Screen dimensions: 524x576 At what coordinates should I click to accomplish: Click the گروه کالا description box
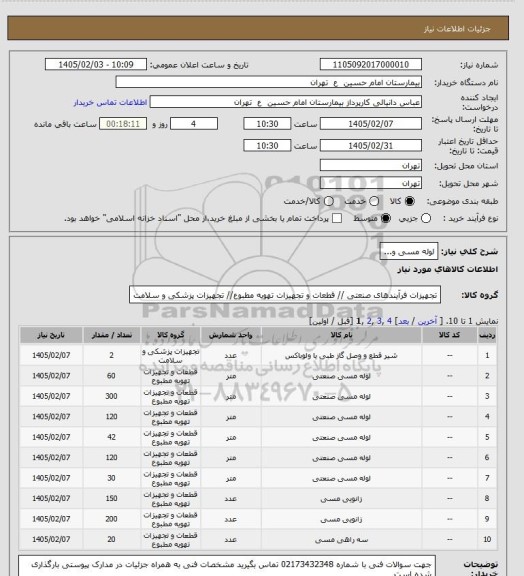(285, 295)
